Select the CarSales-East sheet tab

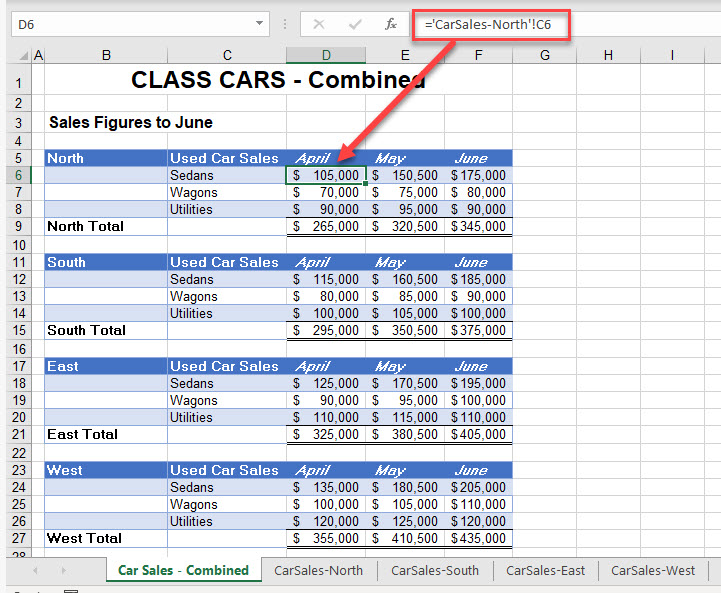coord(545,570)
